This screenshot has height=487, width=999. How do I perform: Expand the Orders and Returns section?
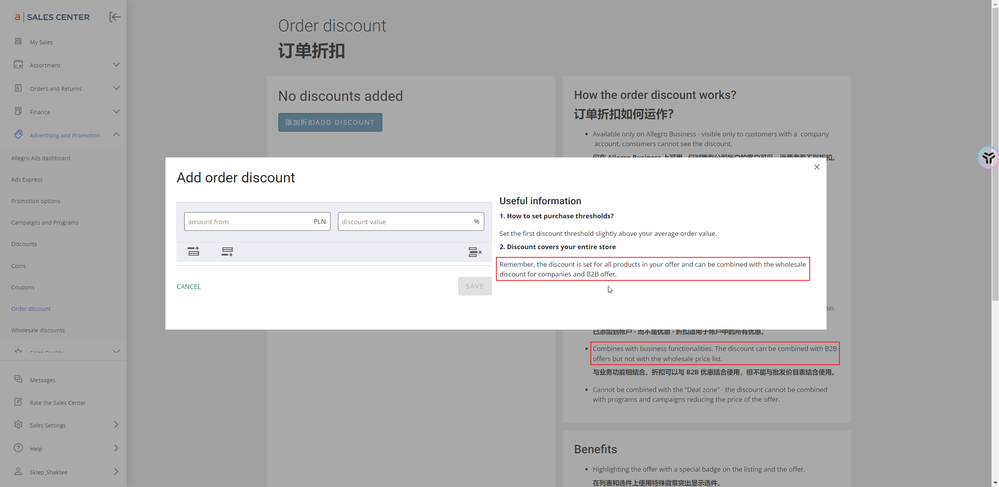(x=116, y=88)
